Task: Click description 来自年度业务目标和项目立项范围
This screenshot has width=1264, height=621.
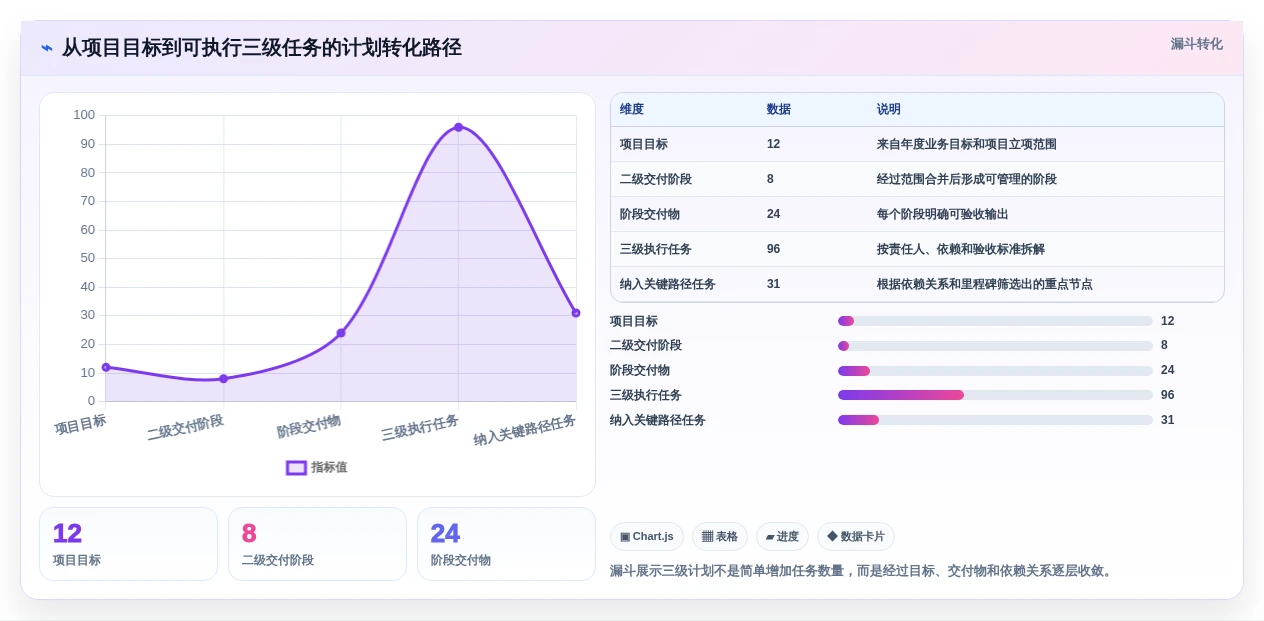Action: tap(967, 144)
